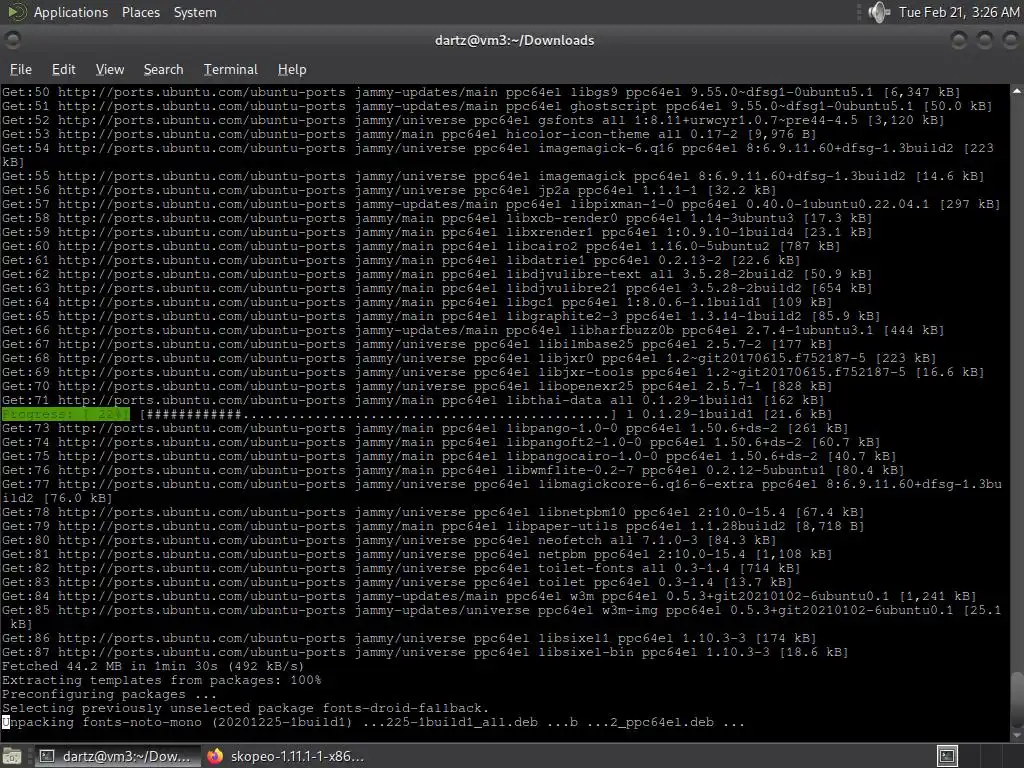Click the Get:84 w3m line
Viewport: 1024px width, 768px height.
(x=488, y=596)
